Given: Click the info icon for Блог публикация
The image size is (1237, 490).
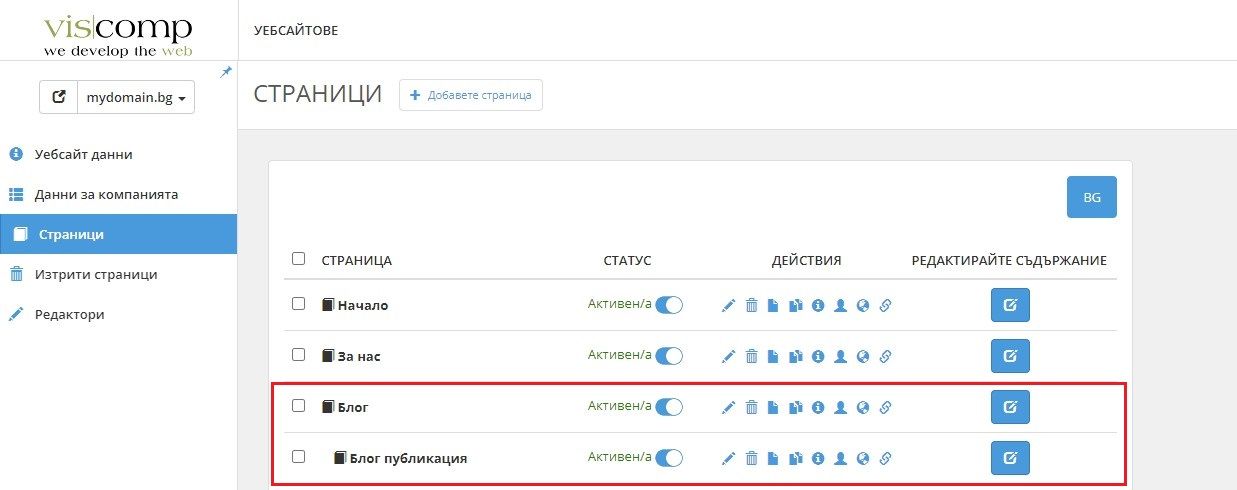Looking at the screenshot, I should [x=817, y=458].
